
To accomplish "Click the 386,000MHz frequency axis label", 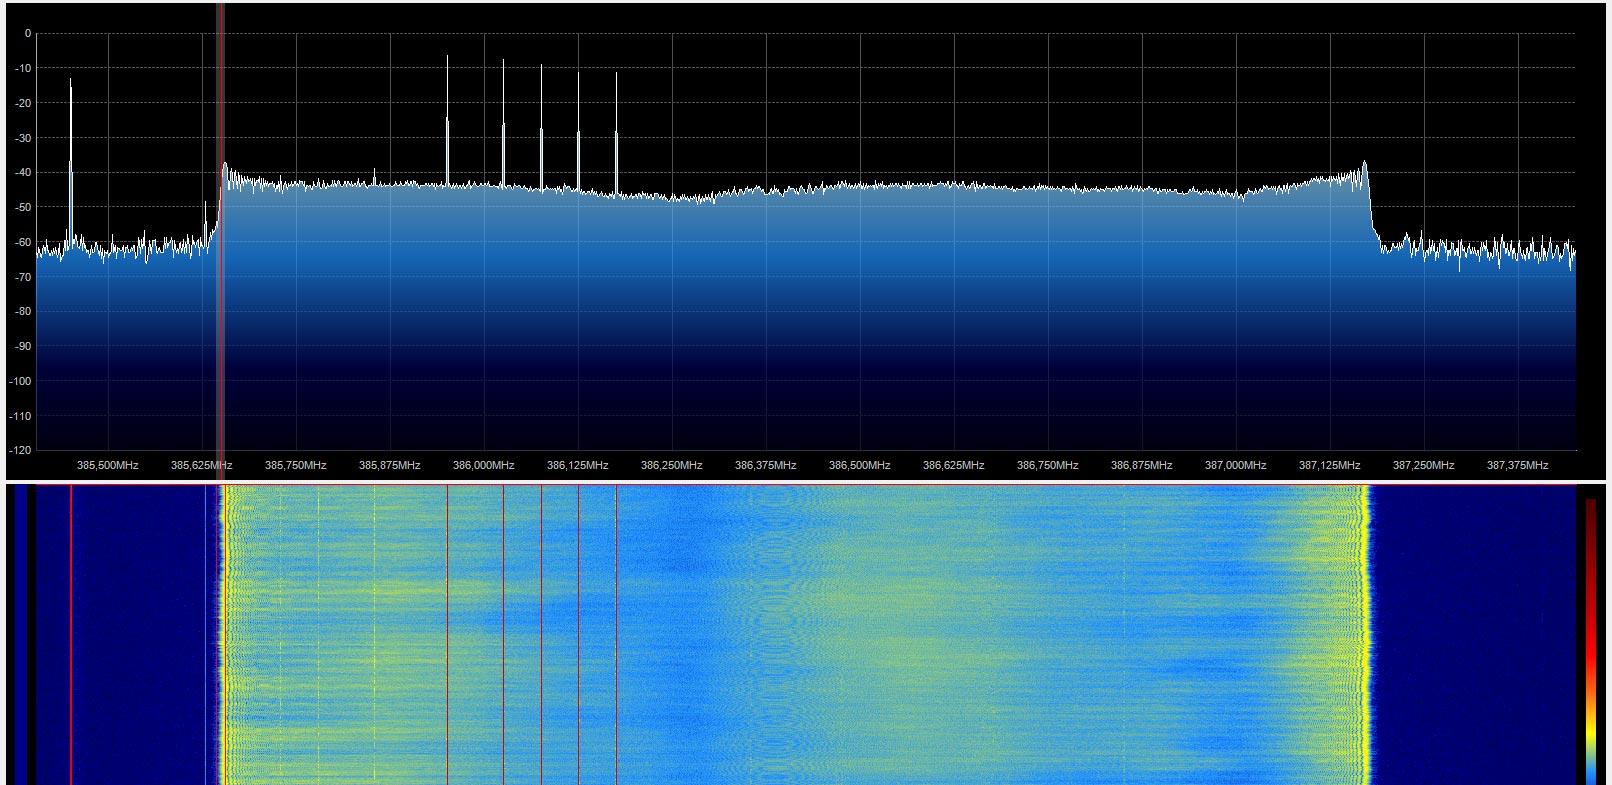I will tap(484, 465).
